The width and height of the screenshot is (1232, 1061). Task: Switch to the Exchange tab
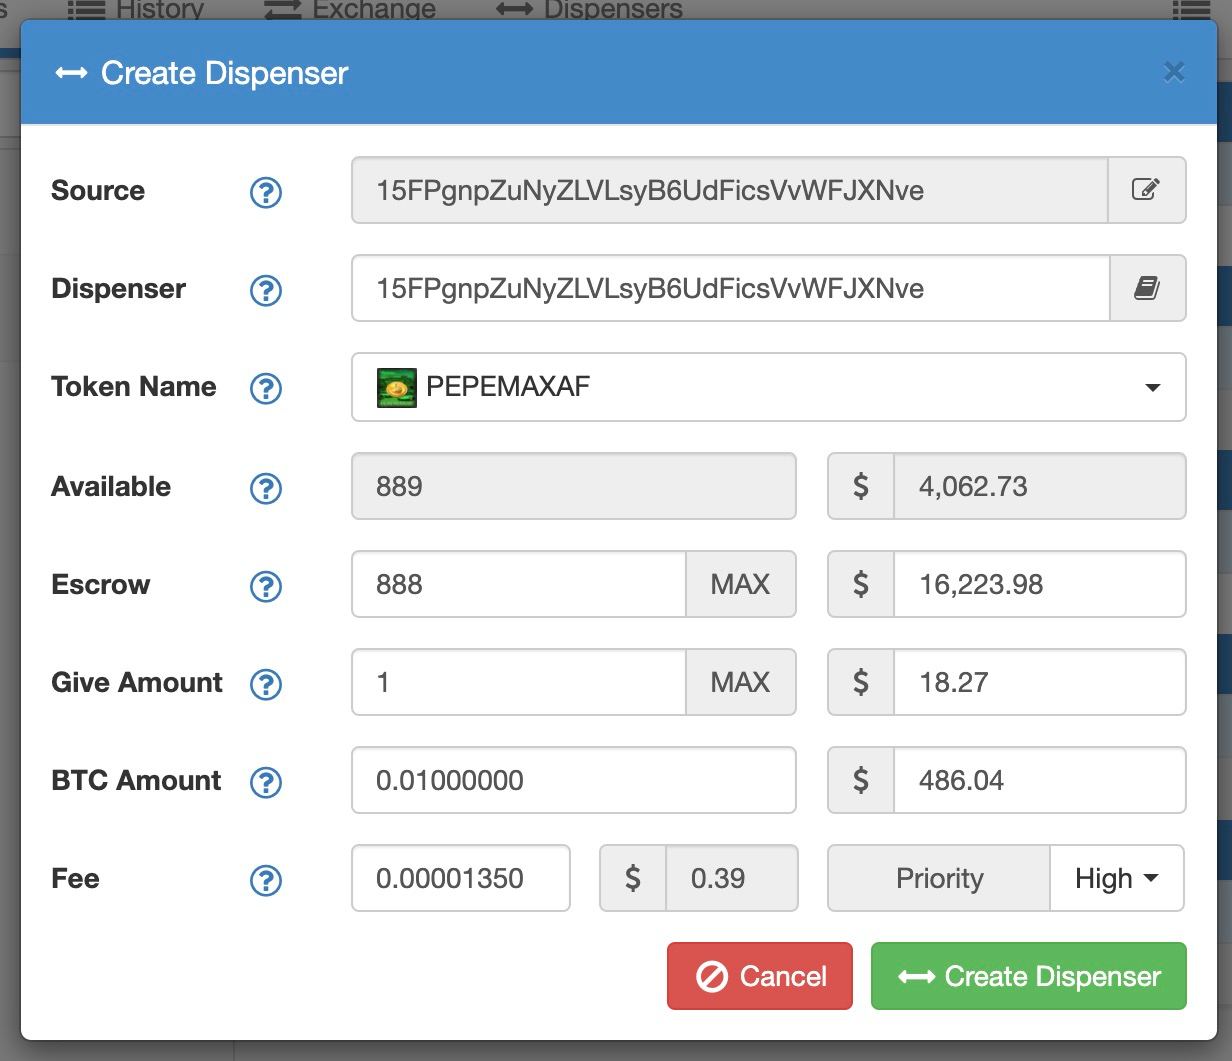click(x=350, y=10)
